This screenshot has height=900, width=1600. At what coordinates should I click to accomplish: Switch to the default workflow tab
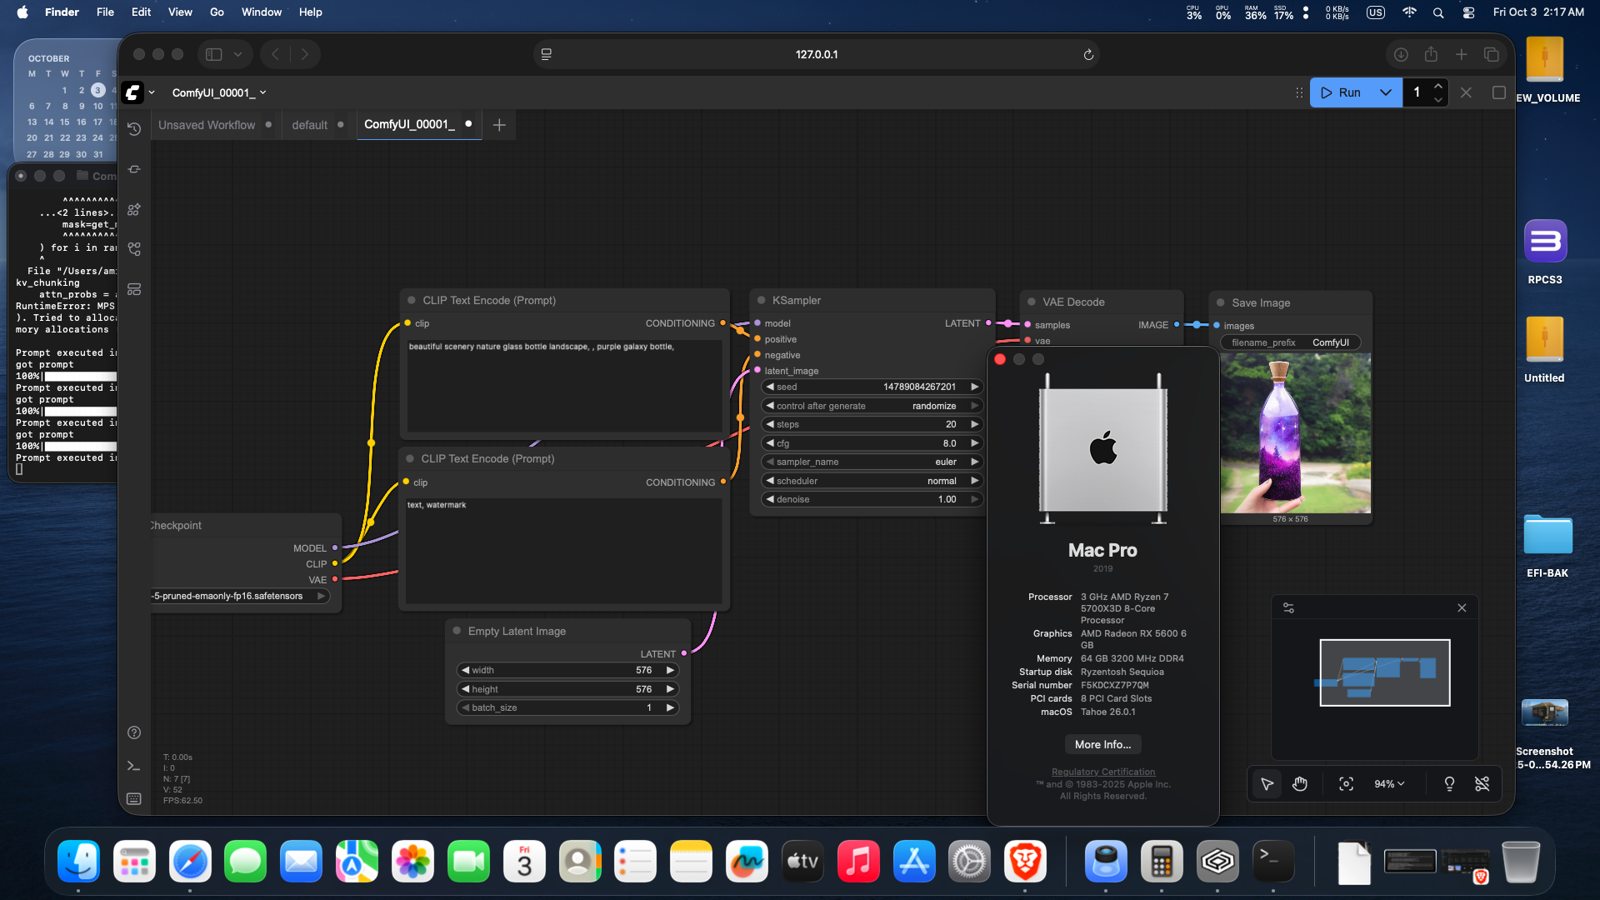310,124
